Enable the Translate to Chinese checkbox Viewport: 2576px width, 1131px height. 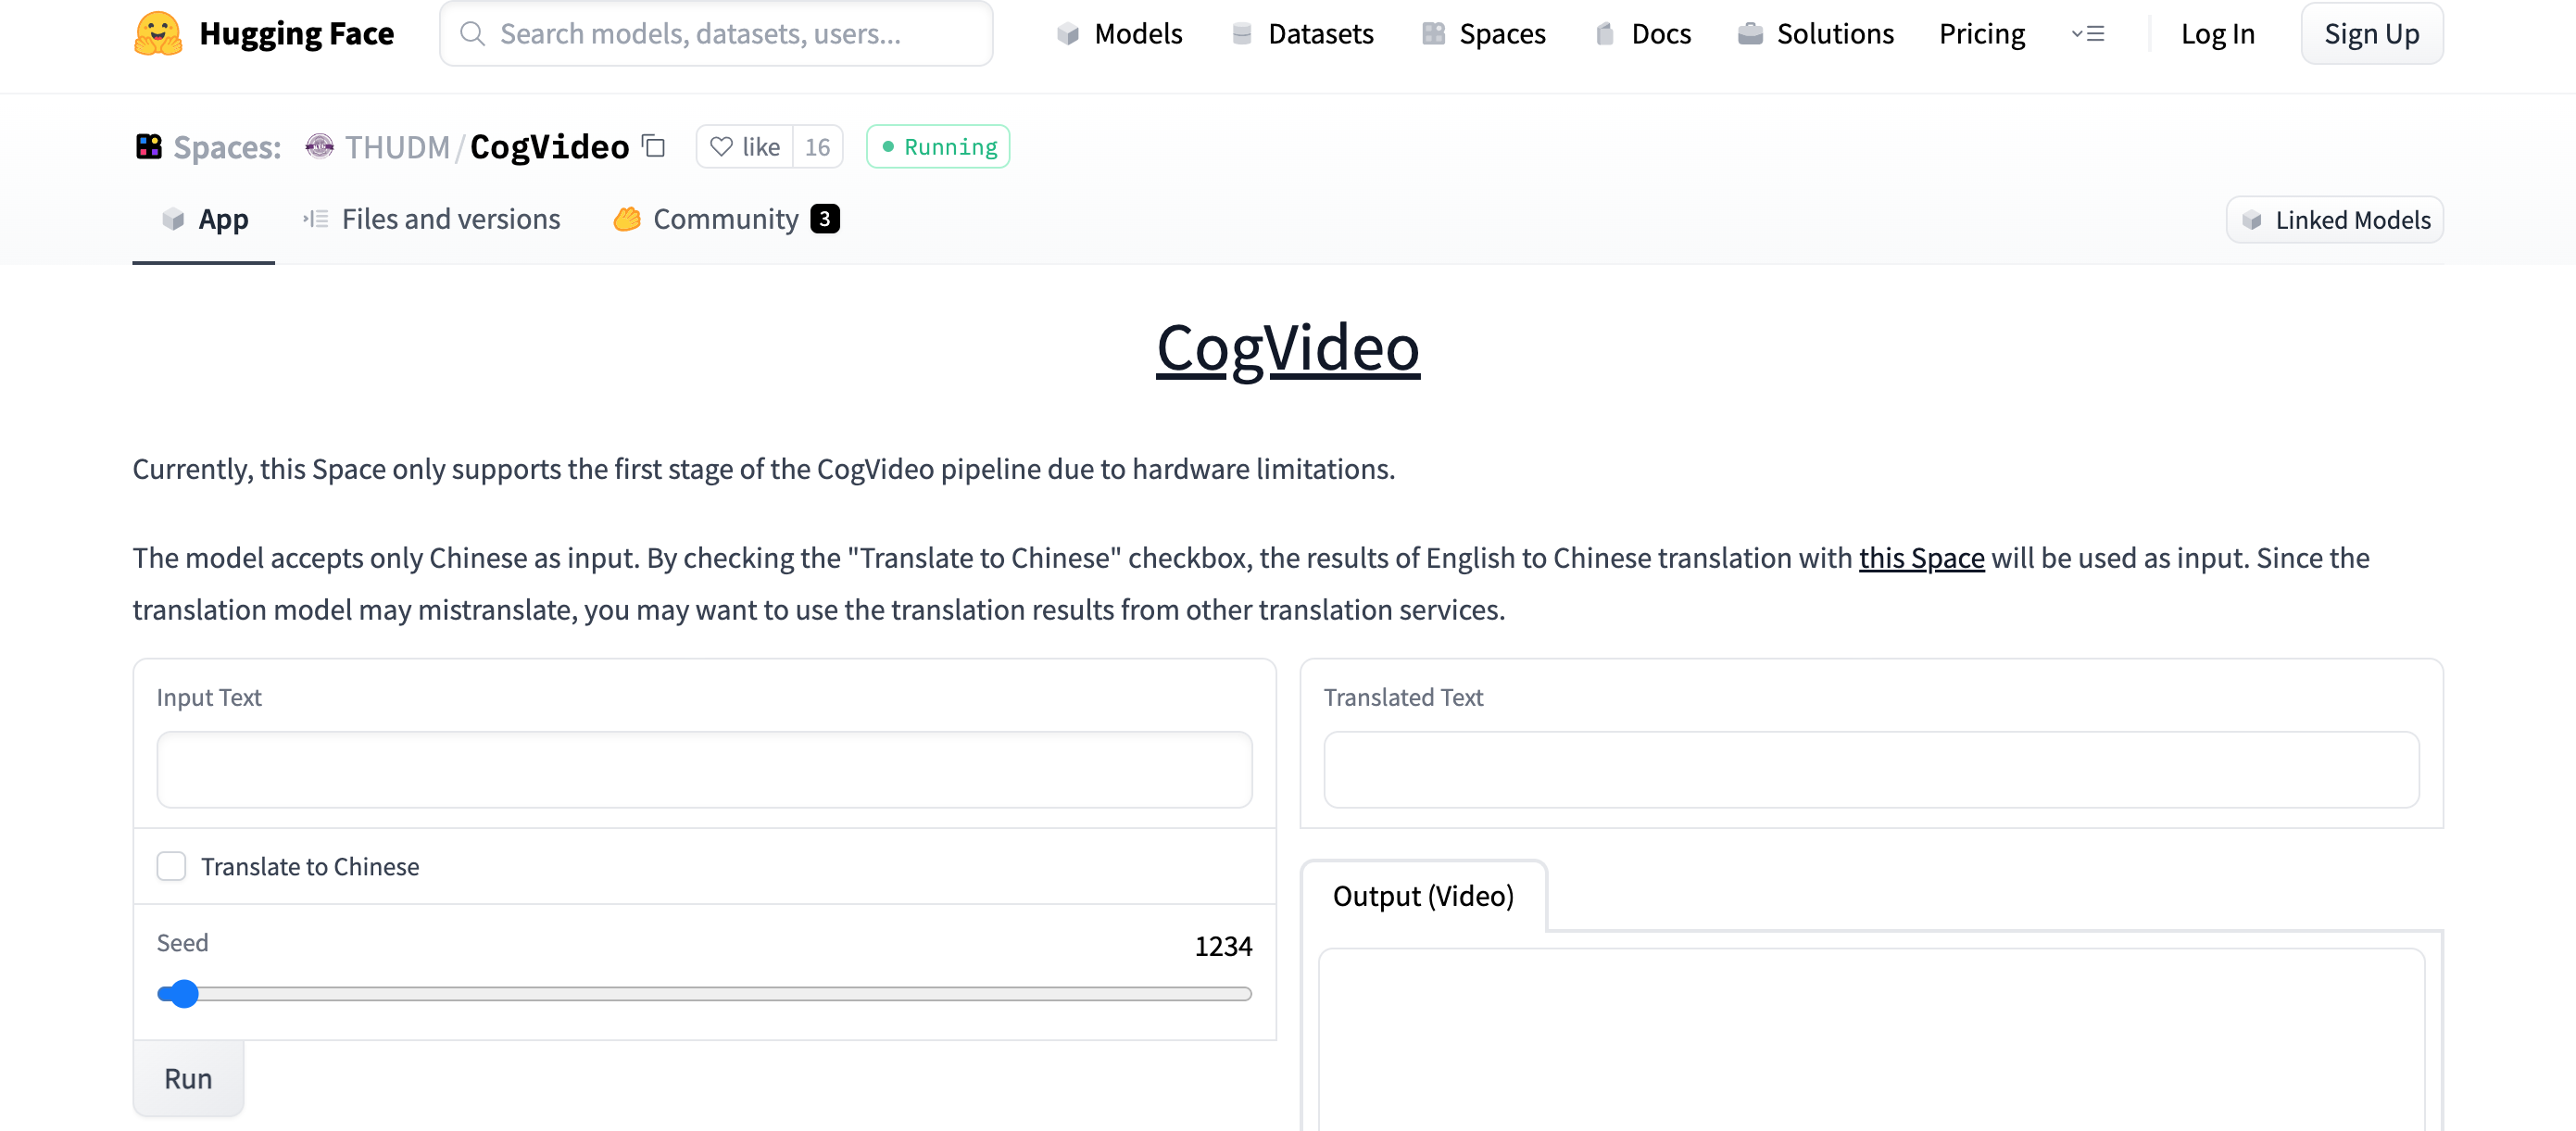click(171, 866)
